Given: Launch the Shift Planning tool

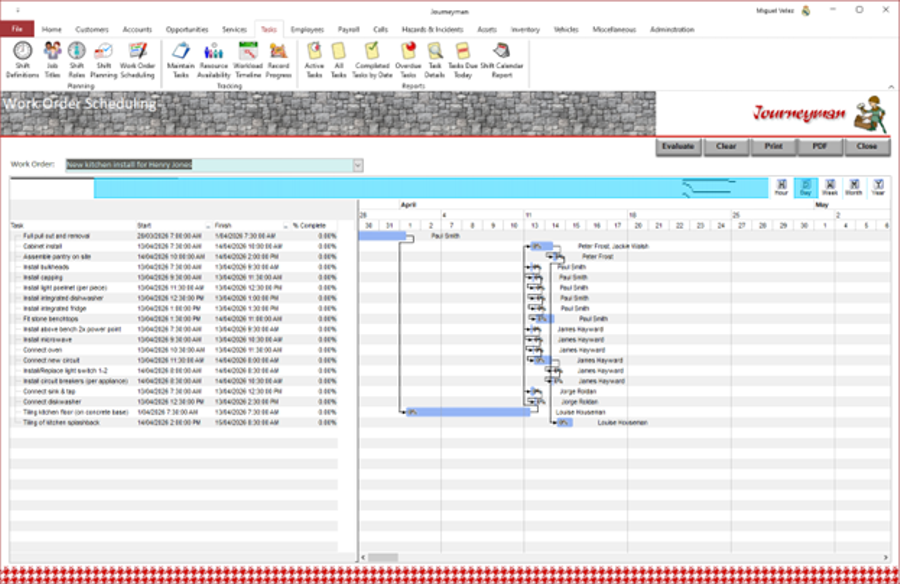Looking at the screenshot, I should (x=103, y=60).
